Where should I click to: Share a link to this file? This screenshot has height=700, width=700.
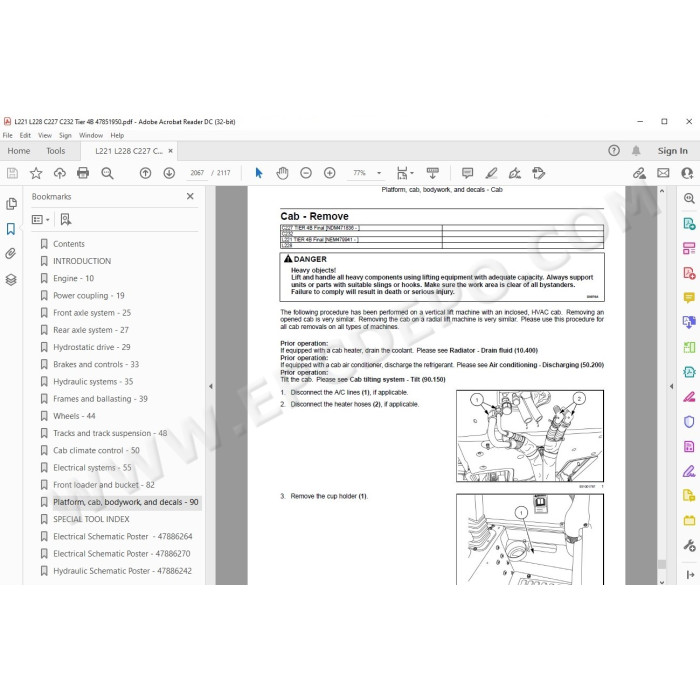pyautogui.click(x=639, y=173)
